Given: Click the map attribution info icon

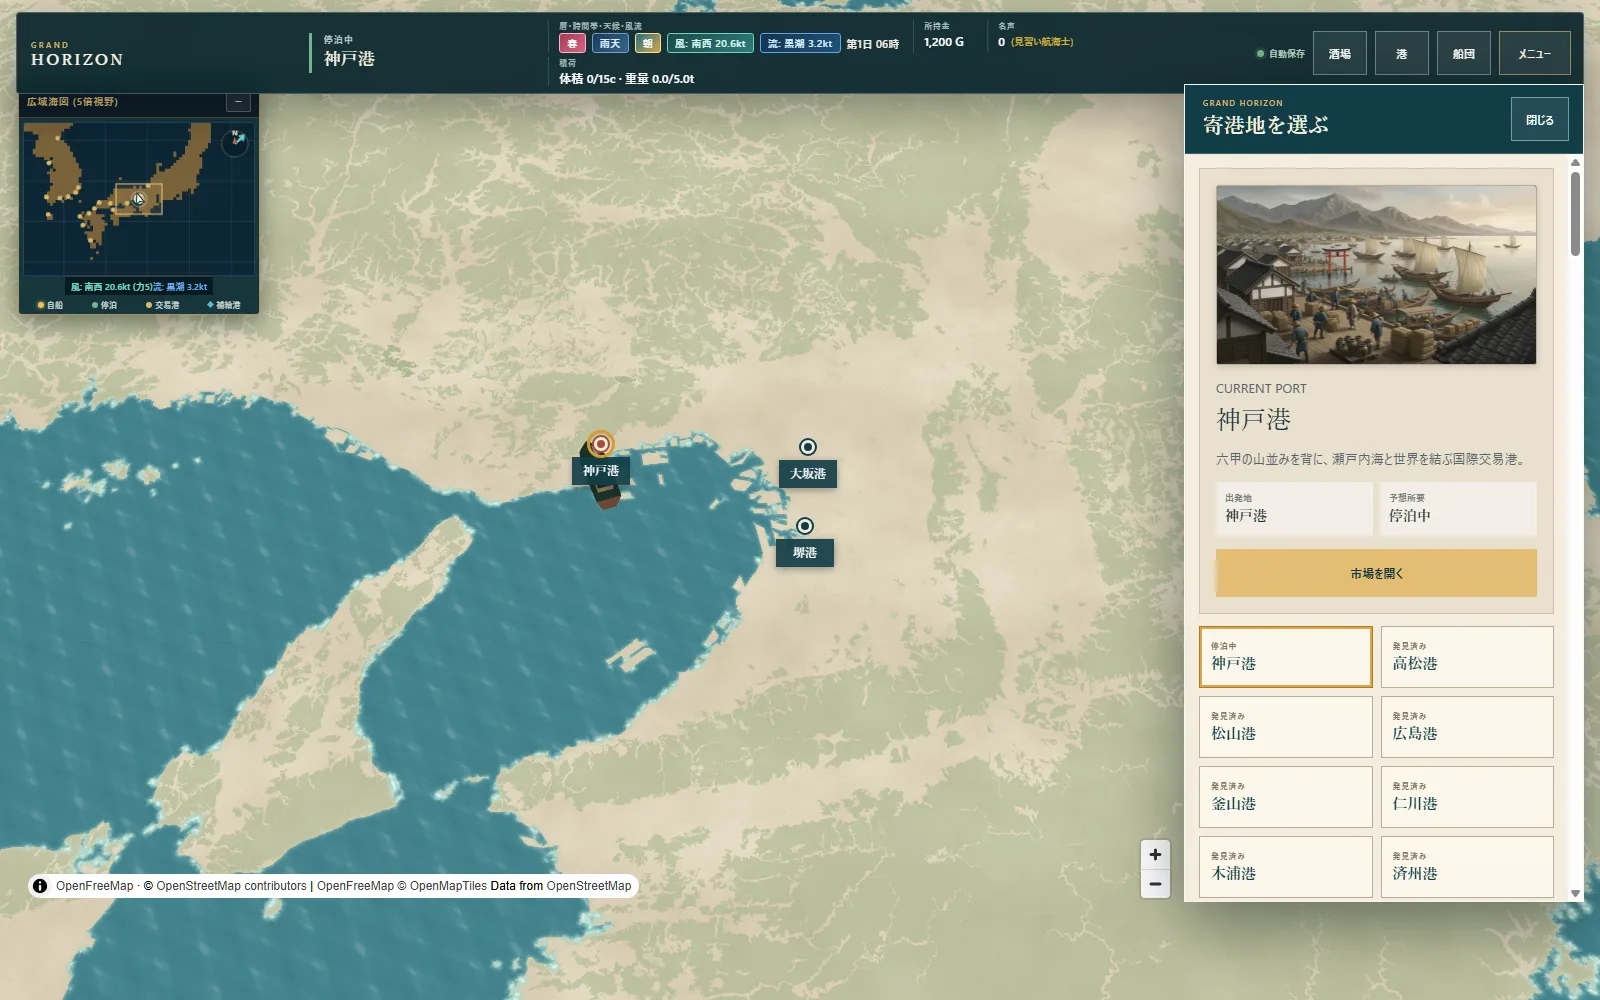Looking at the screenshot, I should point(40,886).
